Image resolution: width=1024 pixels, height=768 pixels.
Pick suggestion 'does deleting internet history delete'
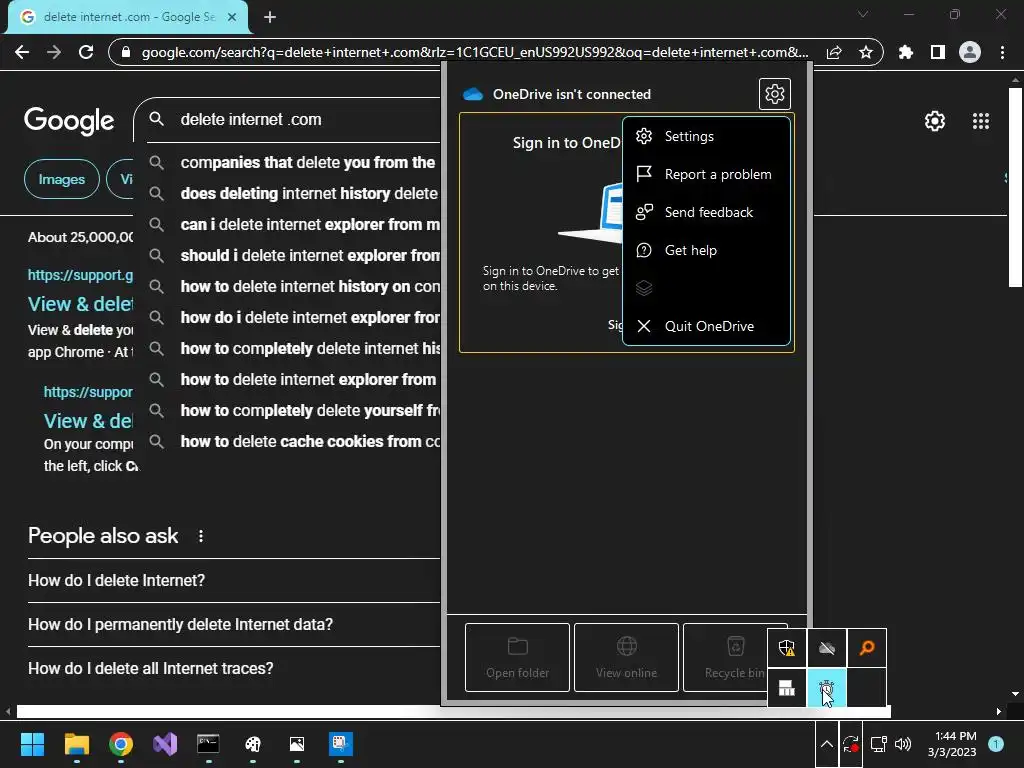tap(293, 193)
